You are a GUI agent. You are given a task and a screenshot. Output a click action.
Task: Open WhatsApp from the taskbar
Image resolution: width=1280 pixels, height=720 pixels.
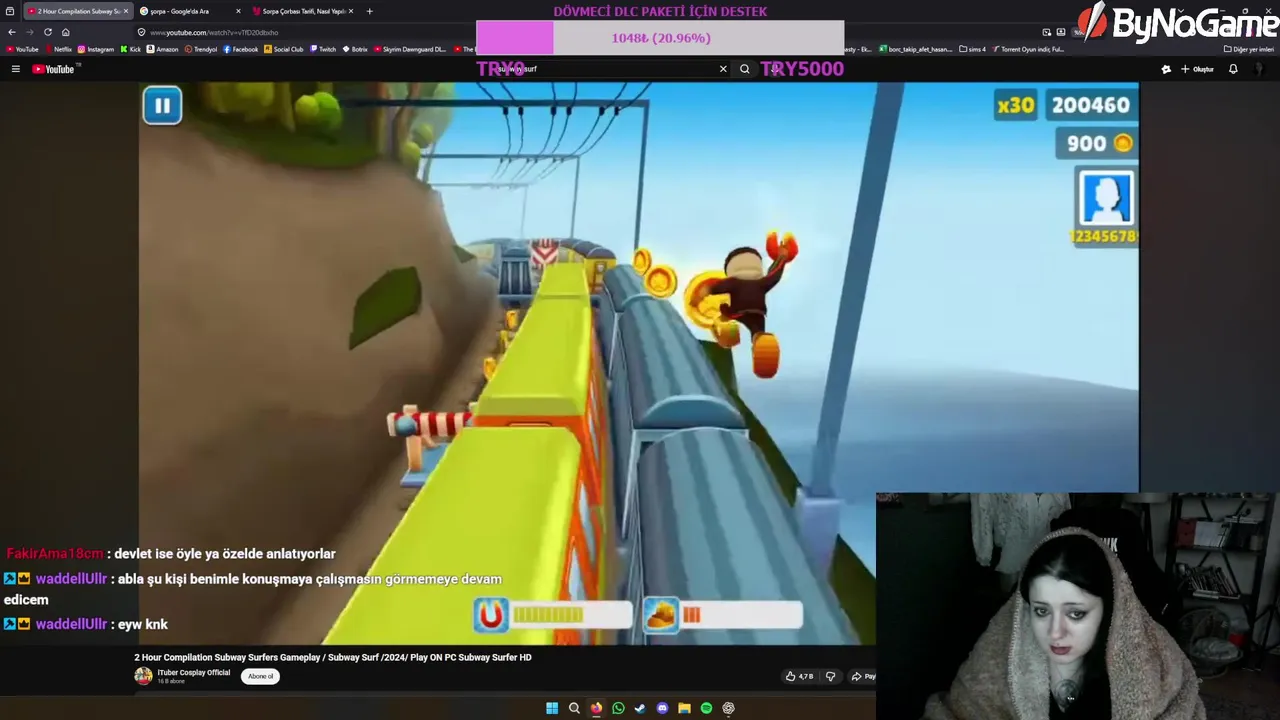(x=618, y=708)
